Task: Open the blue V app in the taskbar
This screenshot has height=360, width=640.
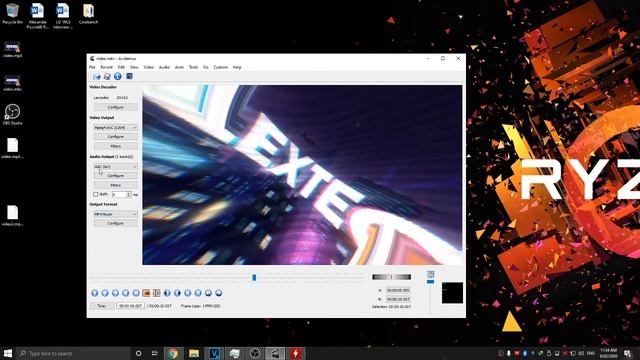Action: (x=214, y=353)
